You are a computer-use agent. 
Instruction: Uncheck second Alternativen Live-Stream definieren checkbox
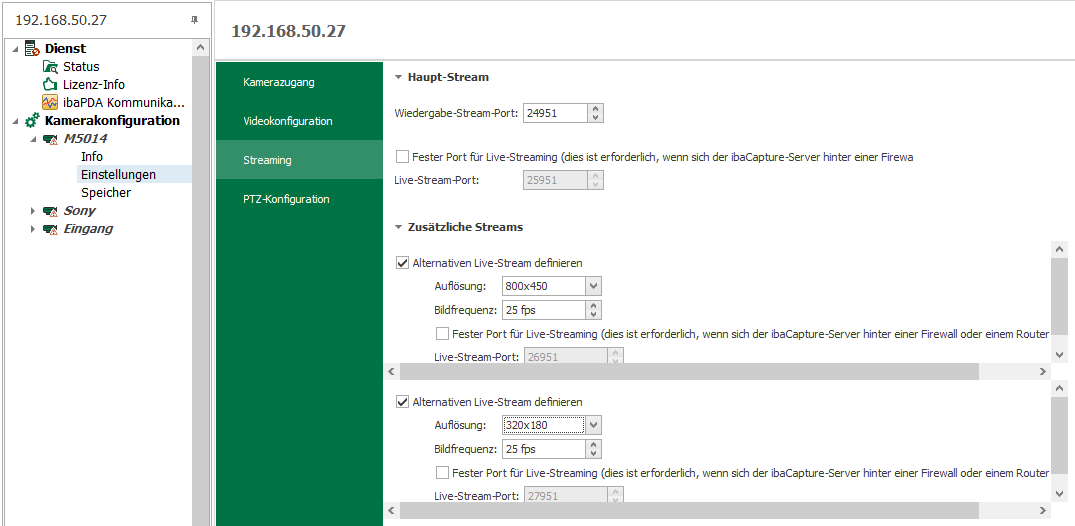(403, 402)
